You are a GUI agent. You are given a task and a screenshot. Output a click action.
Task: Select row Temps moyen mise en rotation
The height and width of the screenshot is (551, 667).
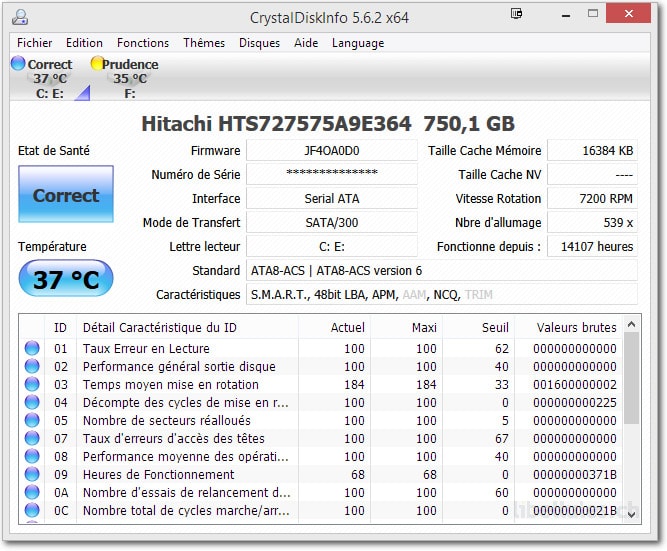[321, 384]
